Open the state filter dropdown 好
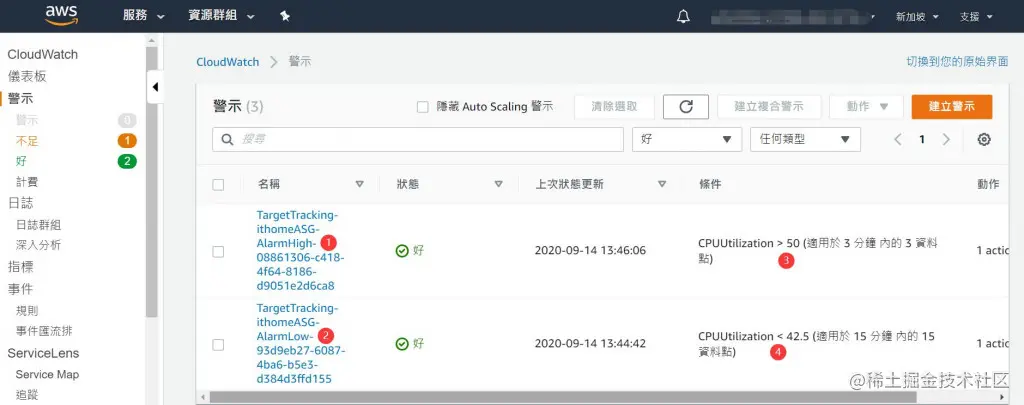1024x405 pixels. click(x=686, y=139)
